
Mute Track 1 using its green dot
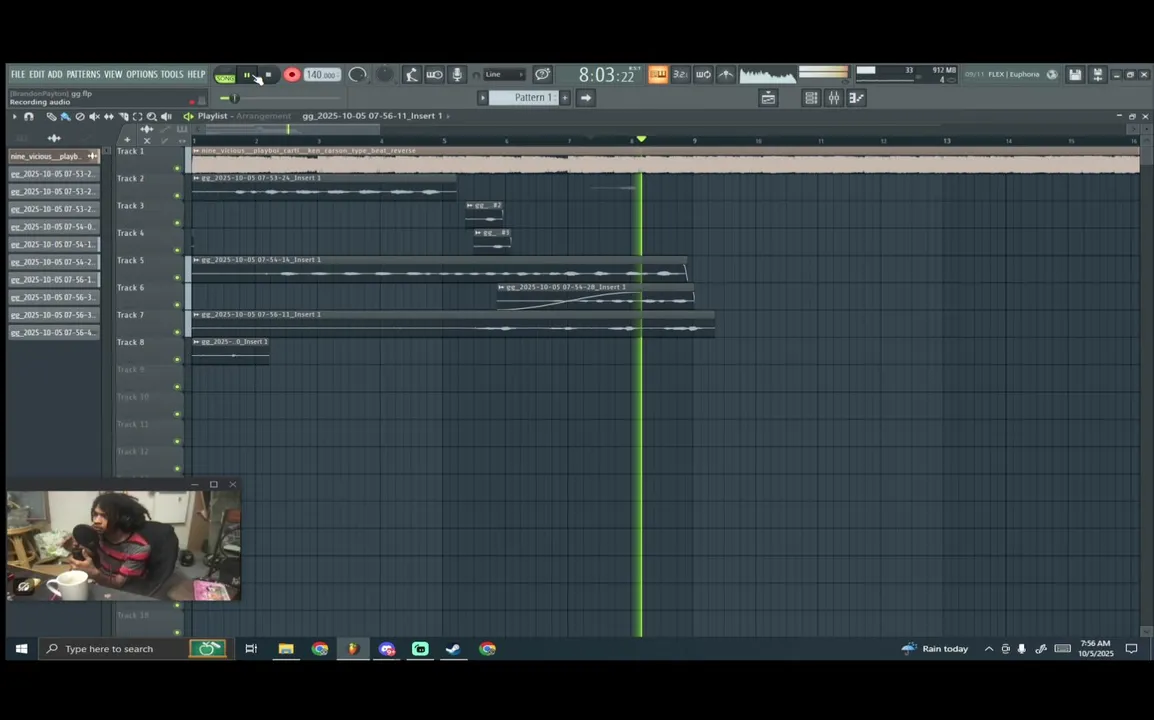[177, 169]
